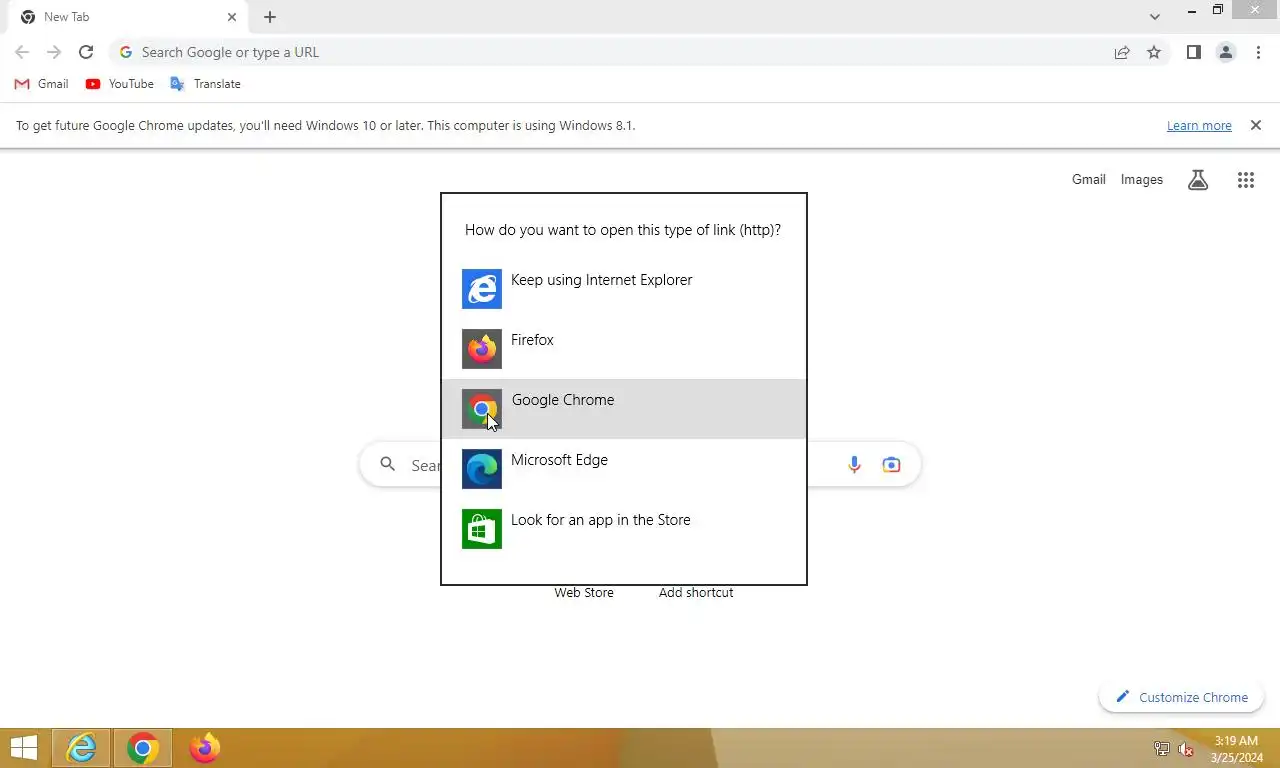
Task: Select Microsoft Edge in the dialog
Action: tap(623, 469)
